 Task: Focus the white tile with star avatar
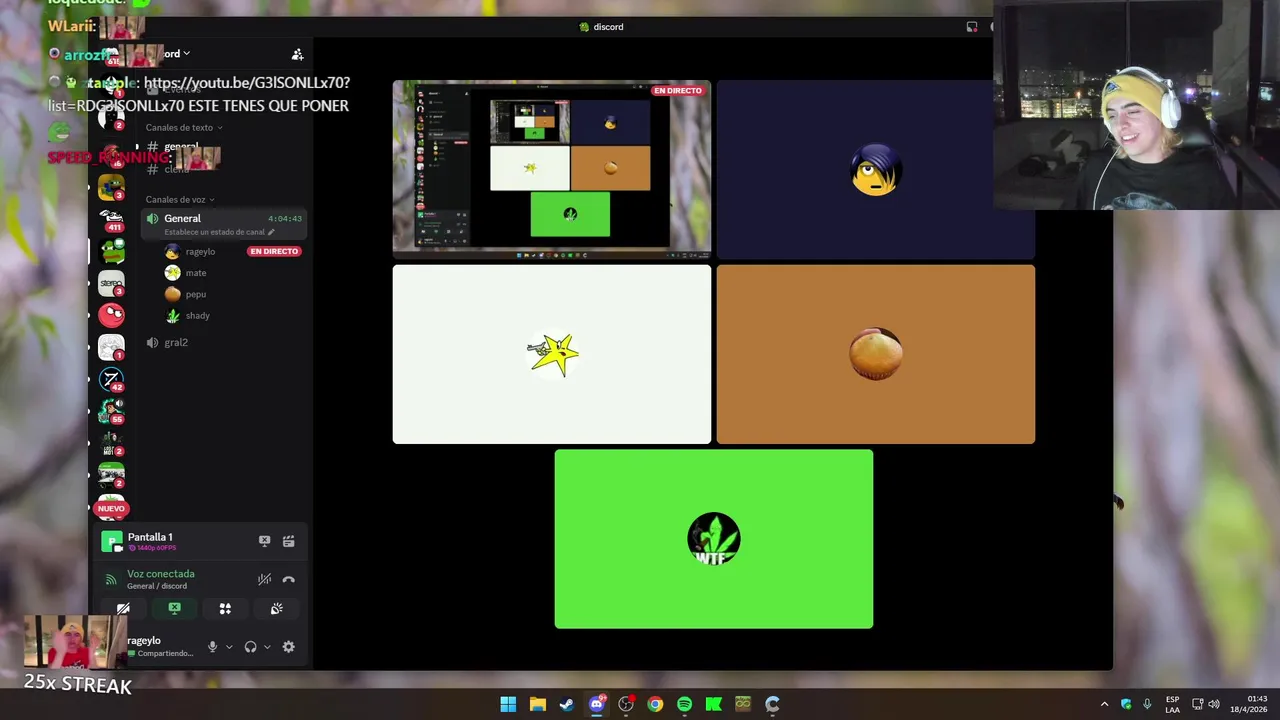552,354
